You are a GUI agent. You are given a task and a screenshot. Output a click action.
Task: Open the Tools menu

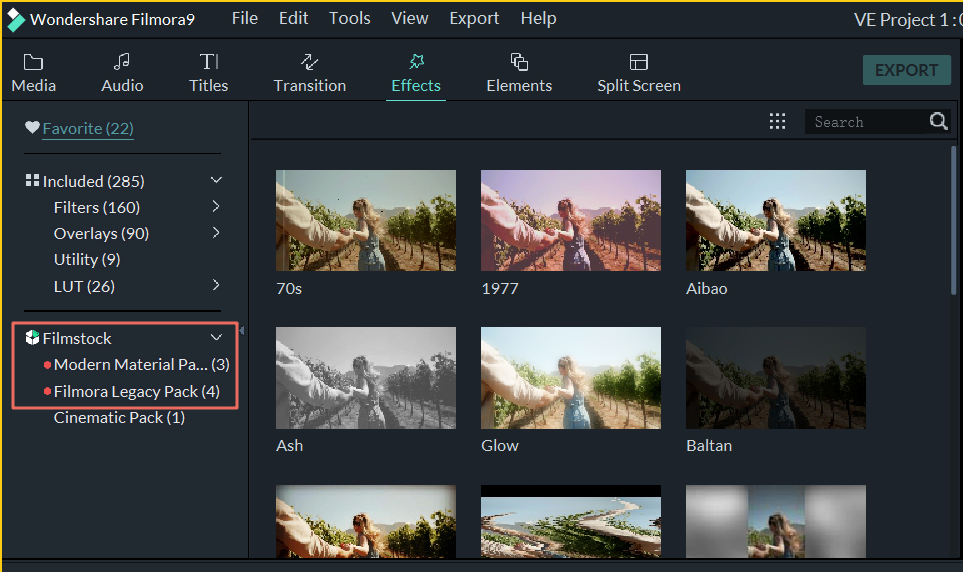tap(349, 18)
